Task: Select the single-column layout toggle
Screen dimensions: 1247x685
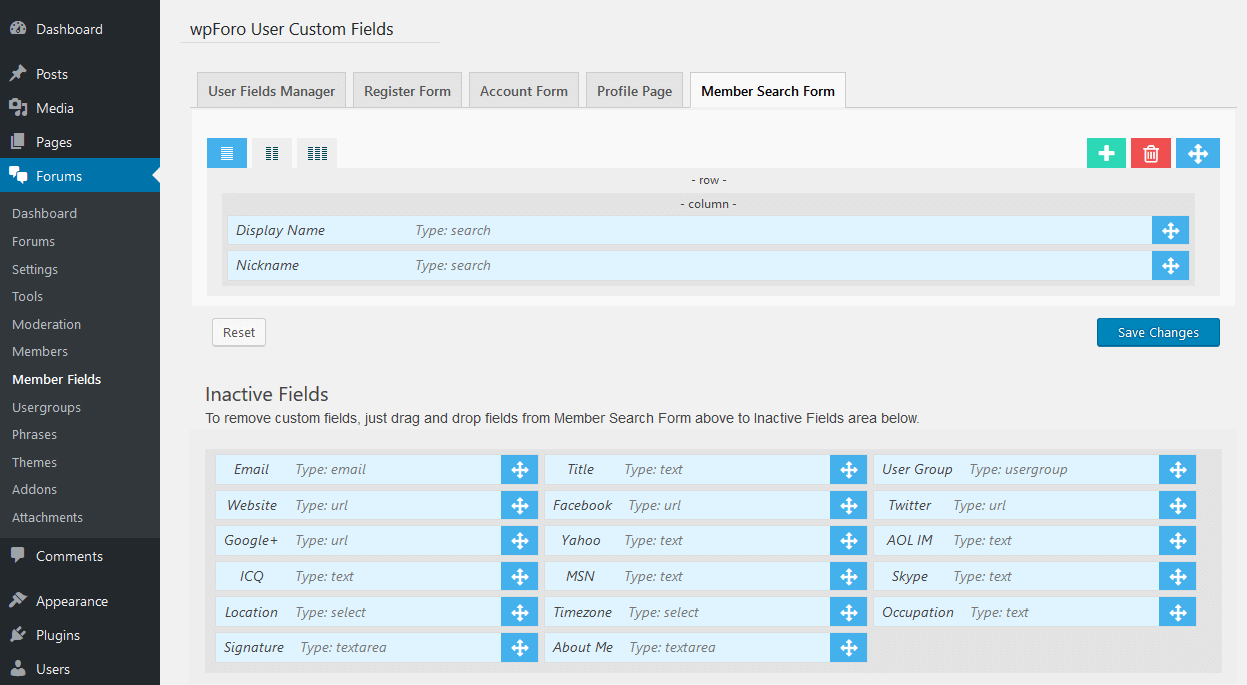Action: point(227,153)
